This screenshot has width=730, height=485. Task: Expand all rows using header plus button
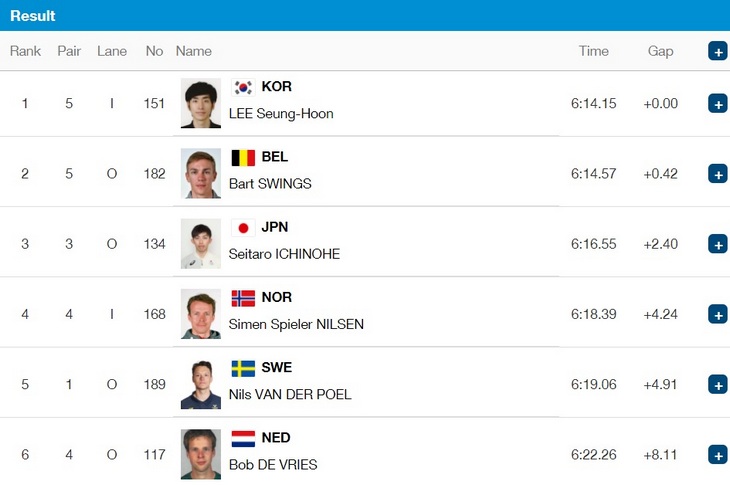[x=718, y=51]
